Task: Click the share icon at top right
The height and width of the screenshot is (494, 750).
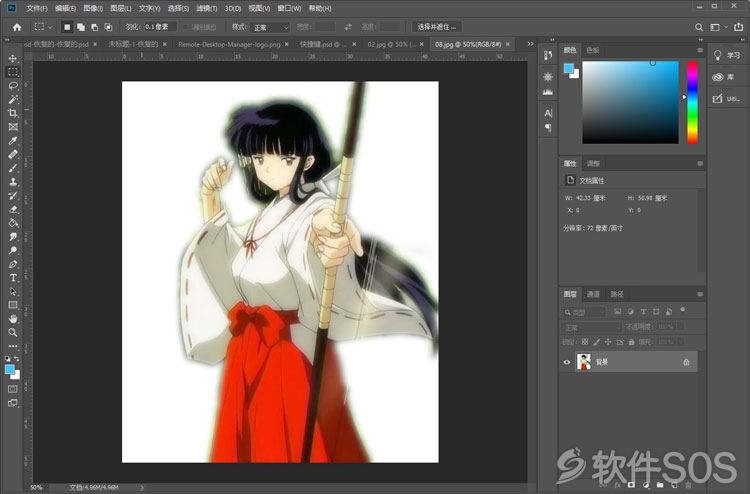Action: coord(739,27)
